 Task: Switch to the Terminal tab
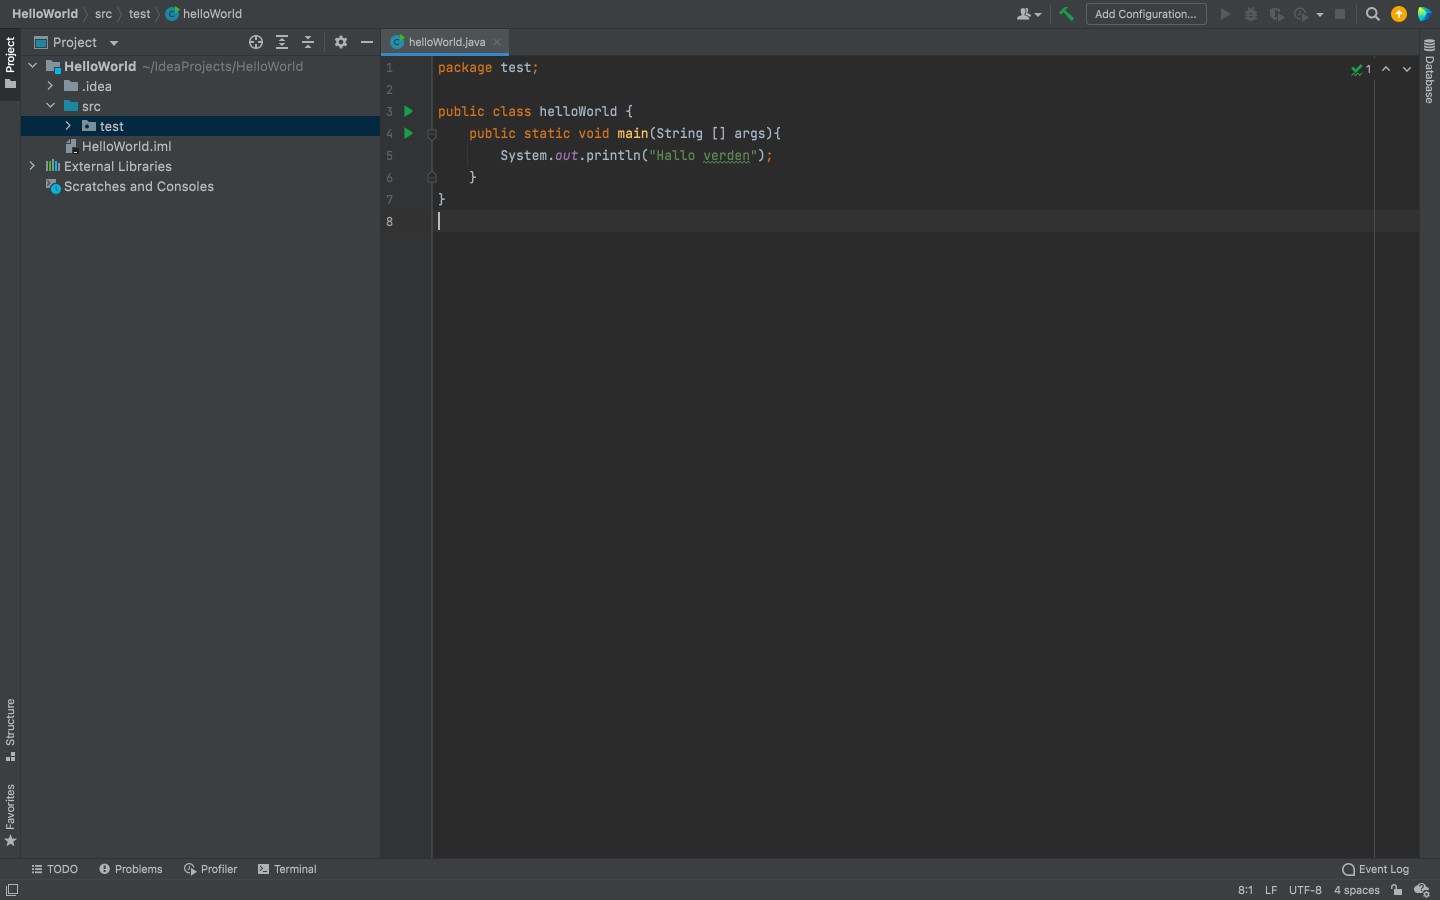tap(287, 869)
